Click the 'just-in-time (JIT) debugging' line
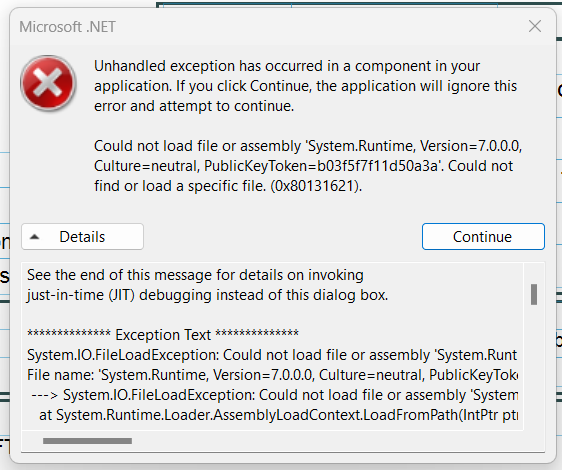The image size is (562, 470). 208,295
